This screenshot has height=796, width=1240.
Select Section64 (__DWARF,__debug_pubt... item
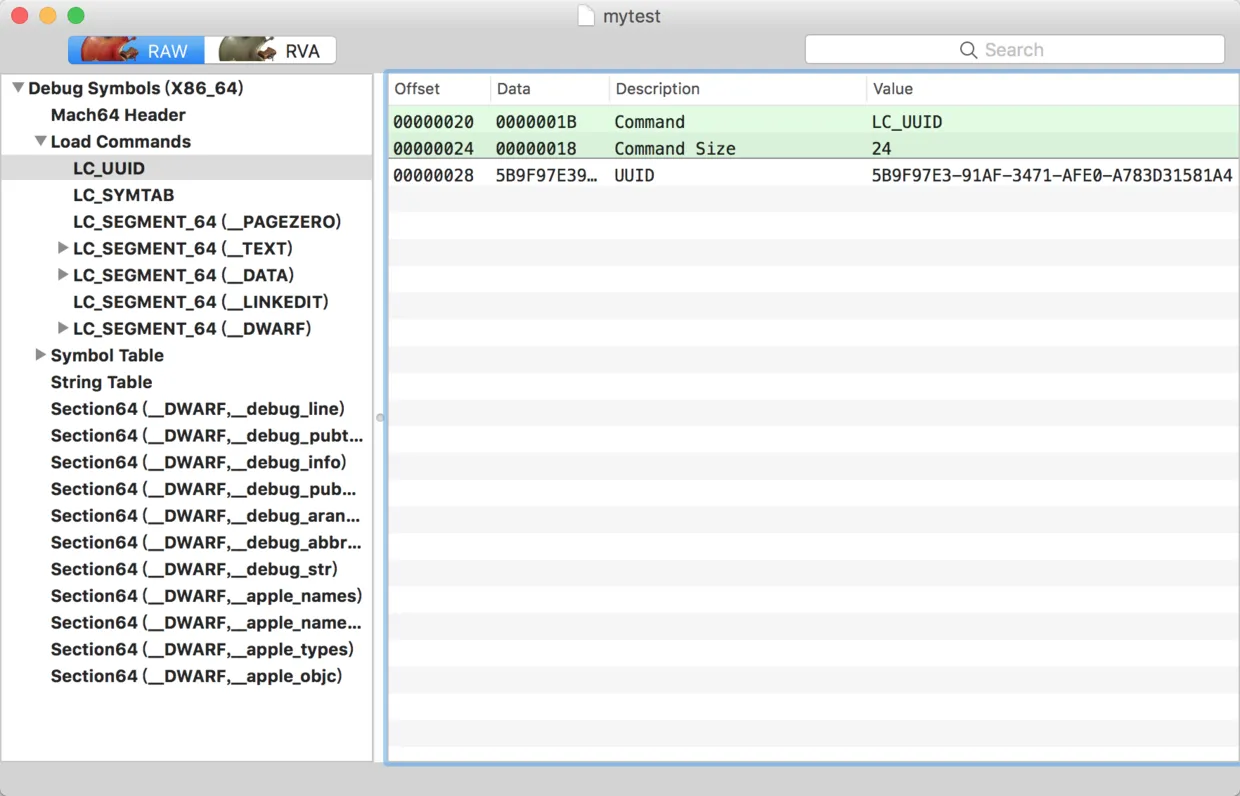(x=207, y=435)
